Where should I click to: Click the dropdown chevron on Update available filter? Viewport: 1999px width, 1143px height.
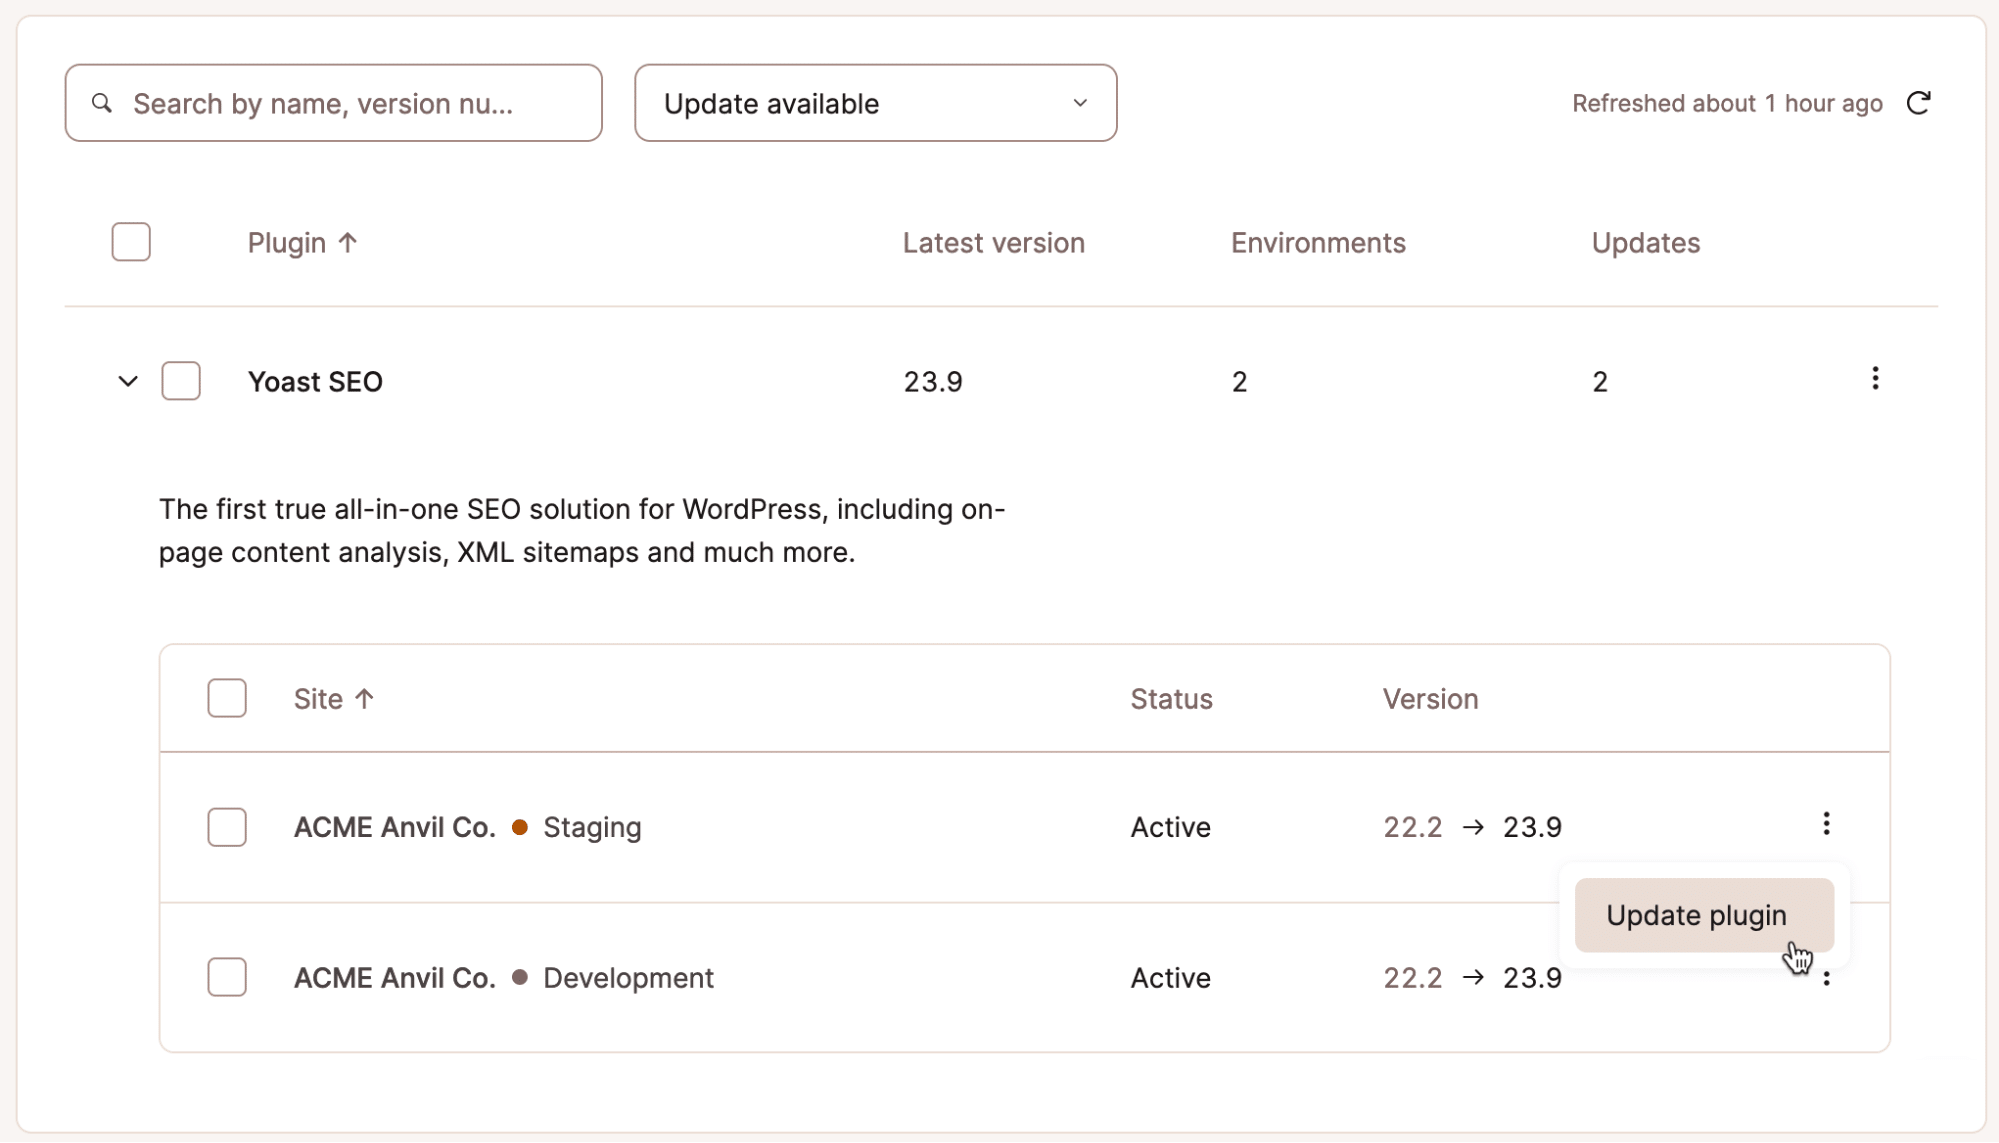1082,103
